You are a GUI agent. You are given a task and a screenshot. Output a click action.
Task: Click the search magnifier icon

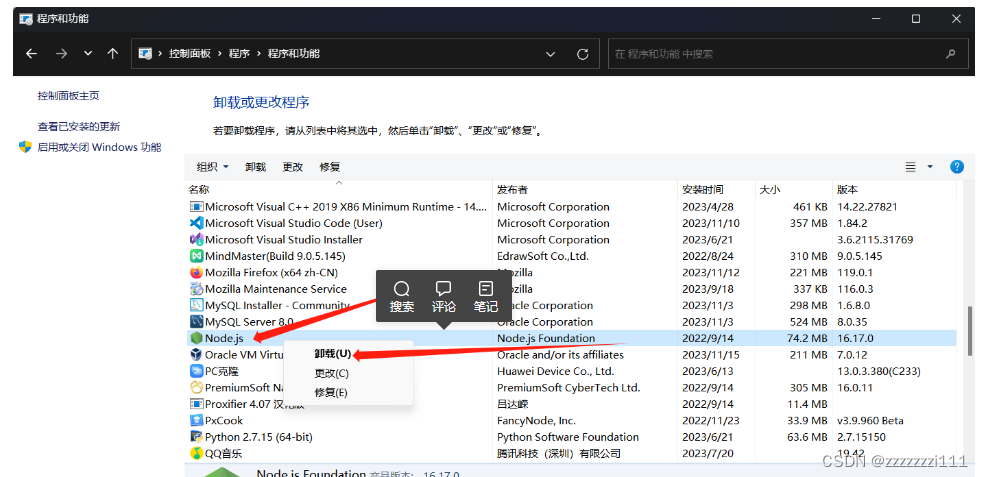click(951, 54)
